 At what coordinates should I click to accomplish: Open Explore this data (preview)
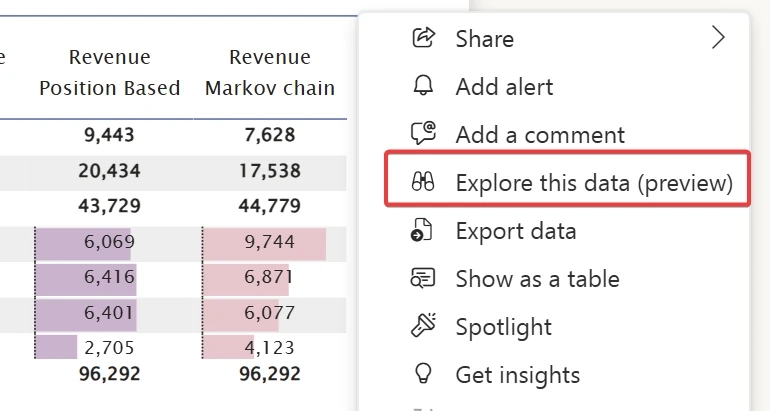click(594, 182)
